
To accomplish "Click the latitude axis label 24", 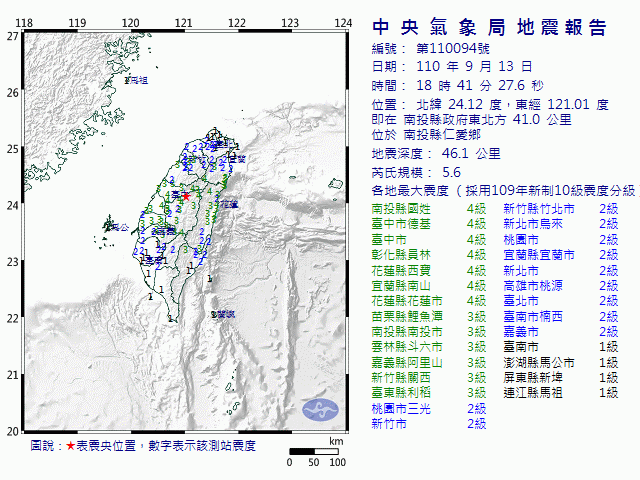I will (13, 205).
